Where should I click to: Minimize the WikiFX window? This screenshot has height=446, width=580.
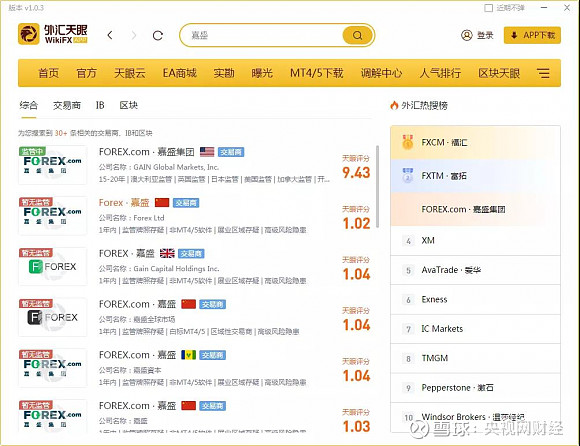coord(544,7)
